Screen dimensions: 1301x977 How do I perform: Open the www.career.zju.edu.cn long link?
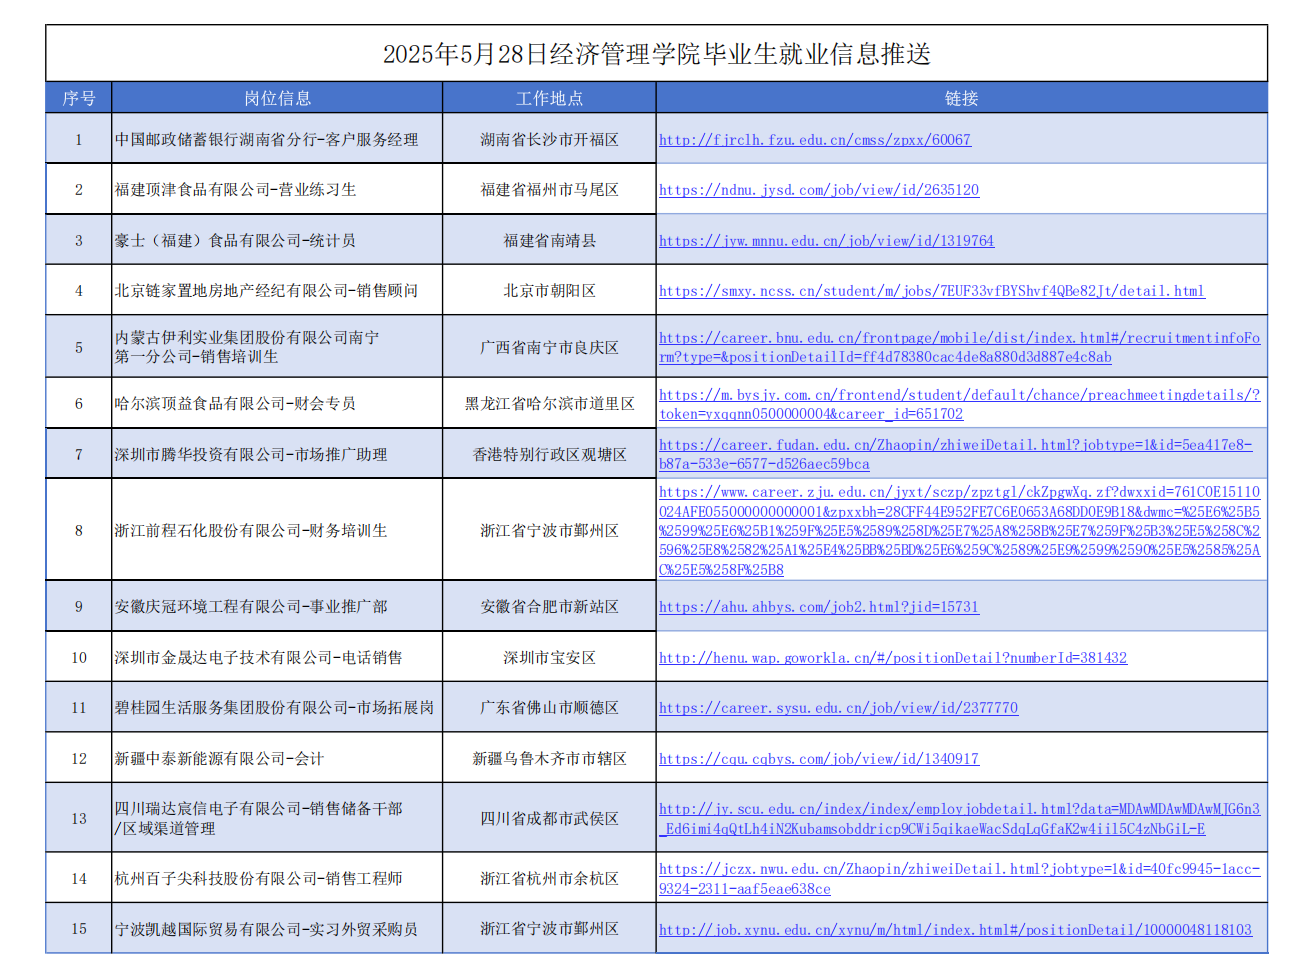958,493
